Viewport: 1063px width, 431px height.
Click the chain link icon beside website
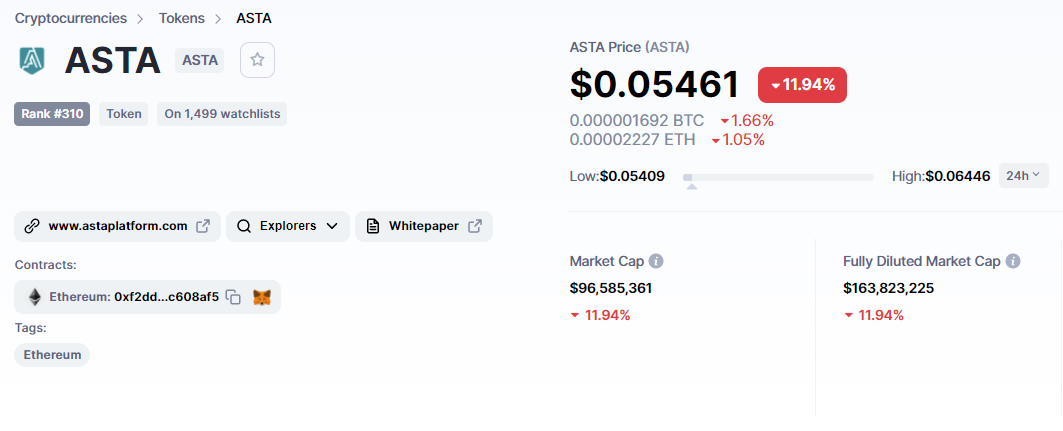pyautogui.click(x=31, y=226)
